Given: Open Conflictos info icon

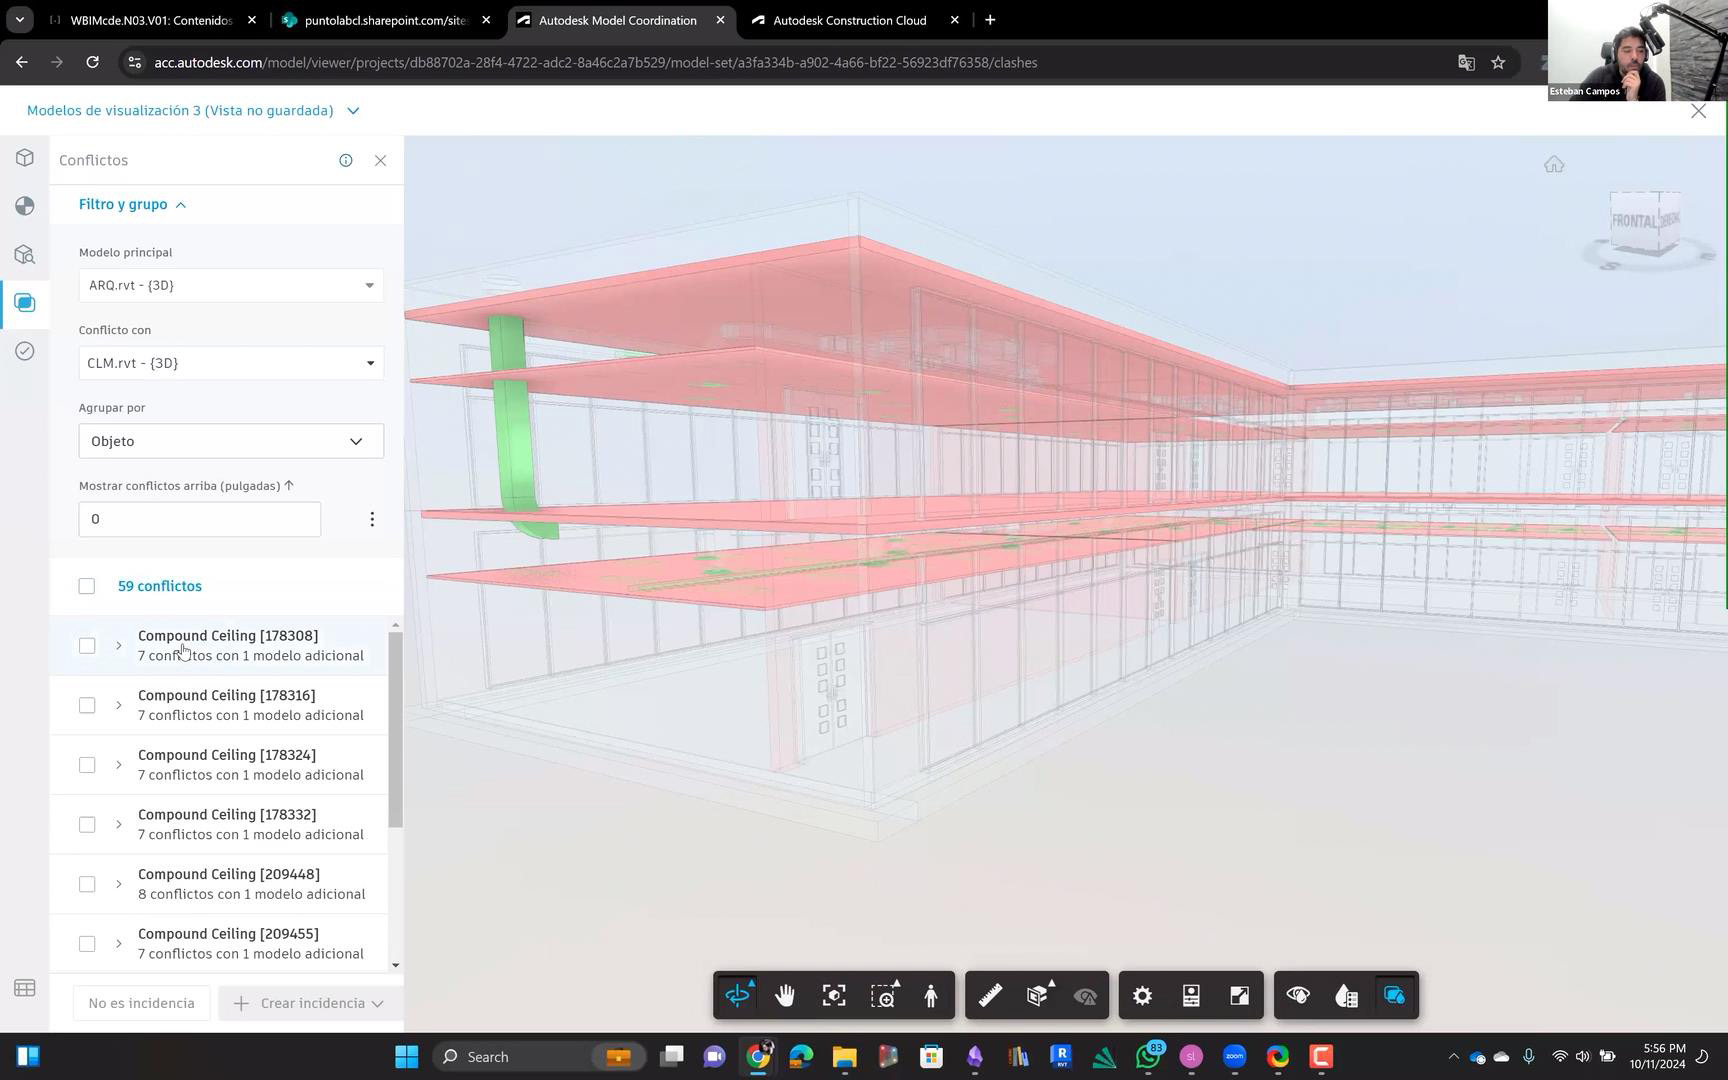Looking at the screenshot, I should coord(346,161).
